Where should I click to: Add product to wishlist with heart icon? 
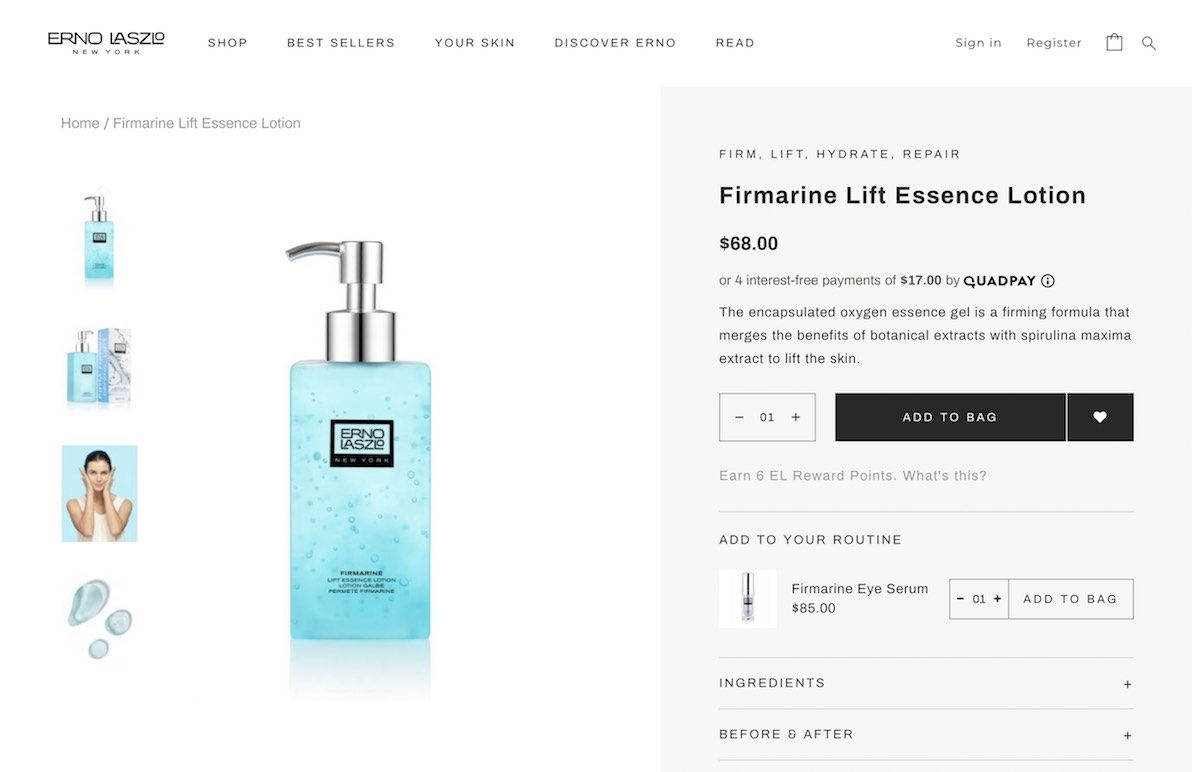pyautogui.click(x=1100, y=417)
